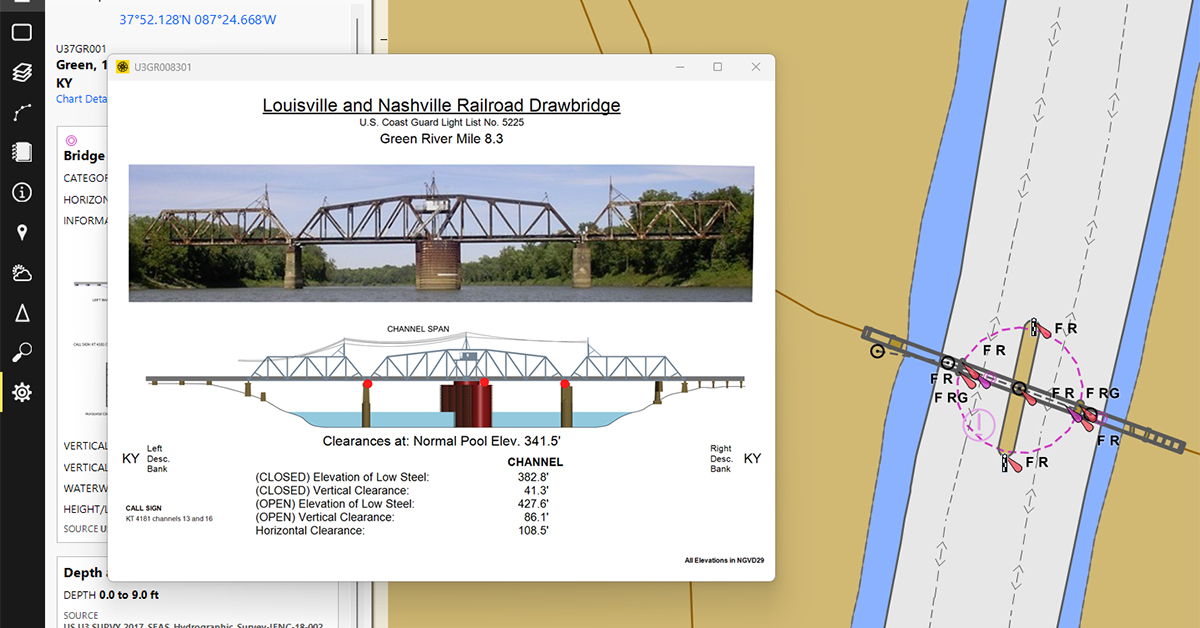1200x628 pixels.
Task: Close the U3GR008301 bridge diagram window
Action: (756, 67)
